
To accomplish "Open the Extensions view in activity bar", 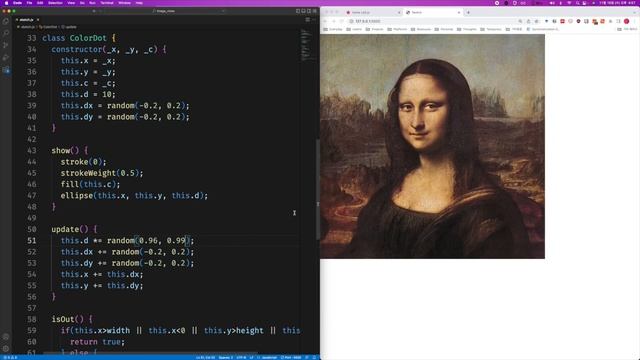I will point(6,70).
